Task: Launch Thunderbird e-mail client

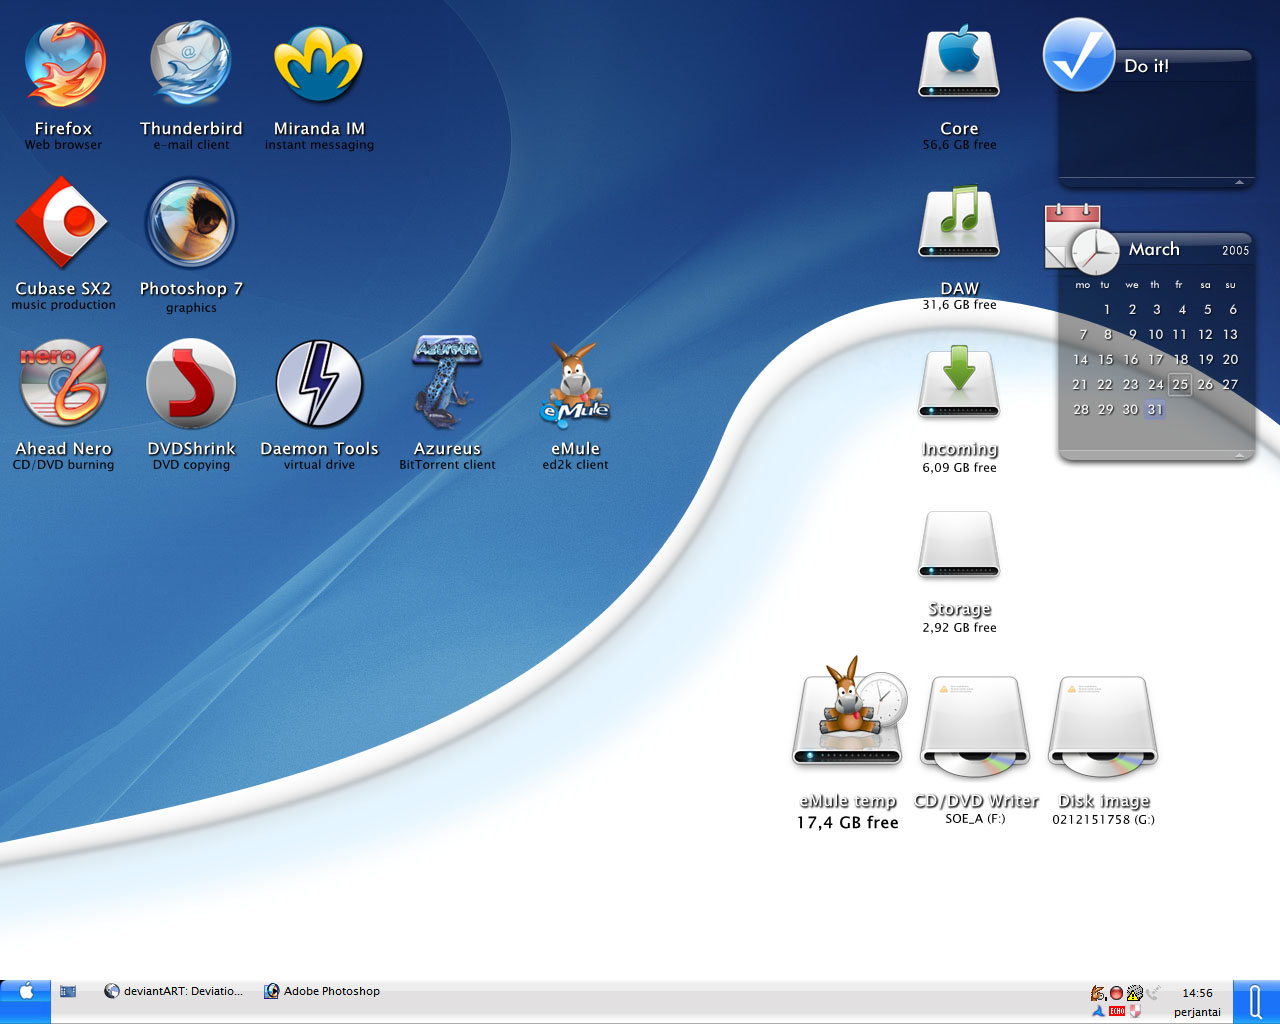Action: (x=191, y=63)
